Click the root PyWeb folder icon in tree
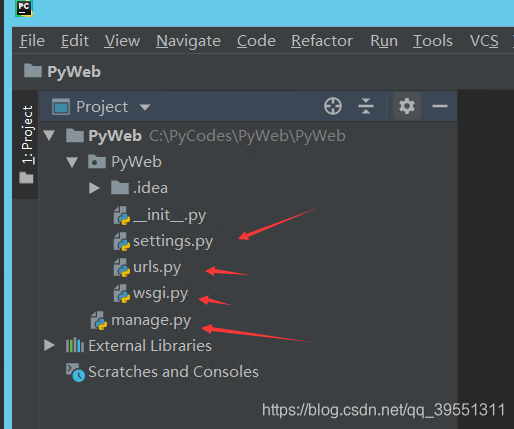The image size is (514, 429). tap(75, 135)
